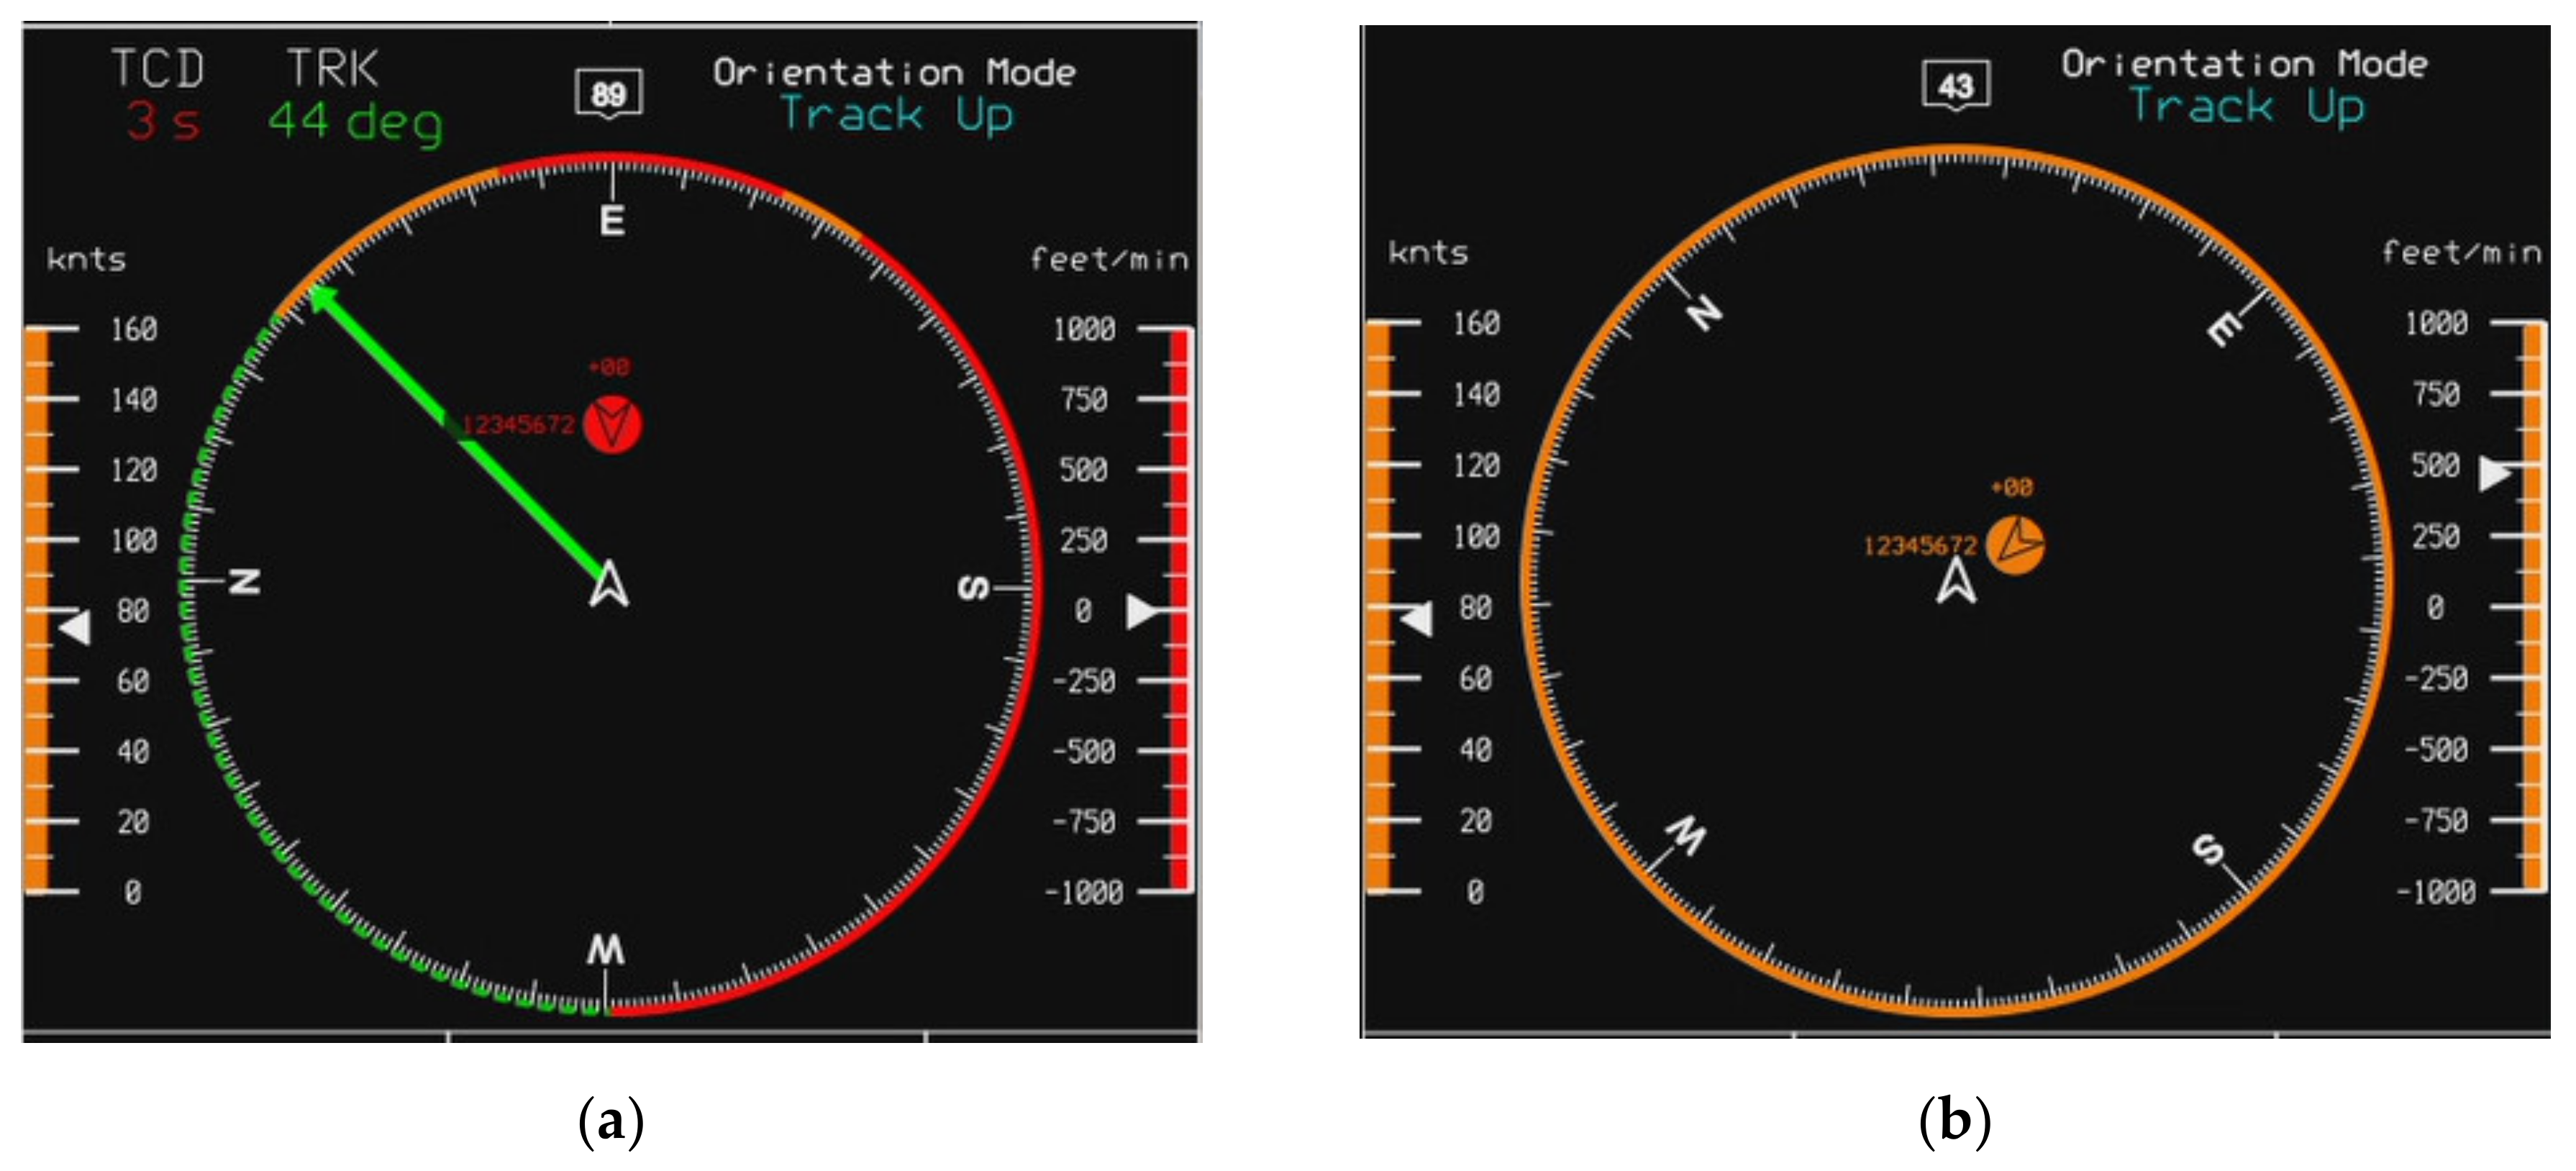Click the 'Orientation Mode' label in display (a)

894,72
